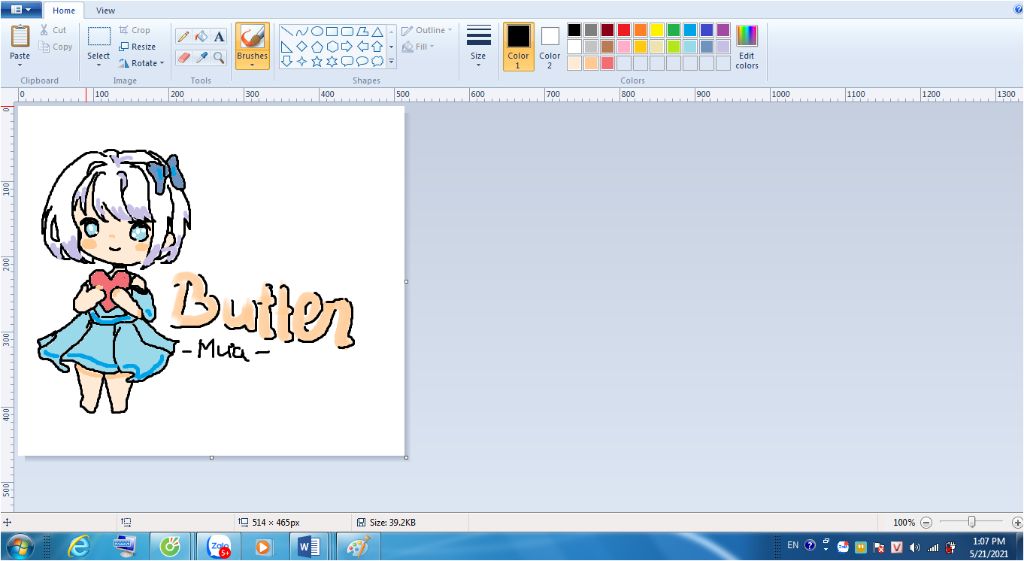Choose the Left arrow shape
Viewport: 1024px width, 561px height.
[x=362, y=46]
